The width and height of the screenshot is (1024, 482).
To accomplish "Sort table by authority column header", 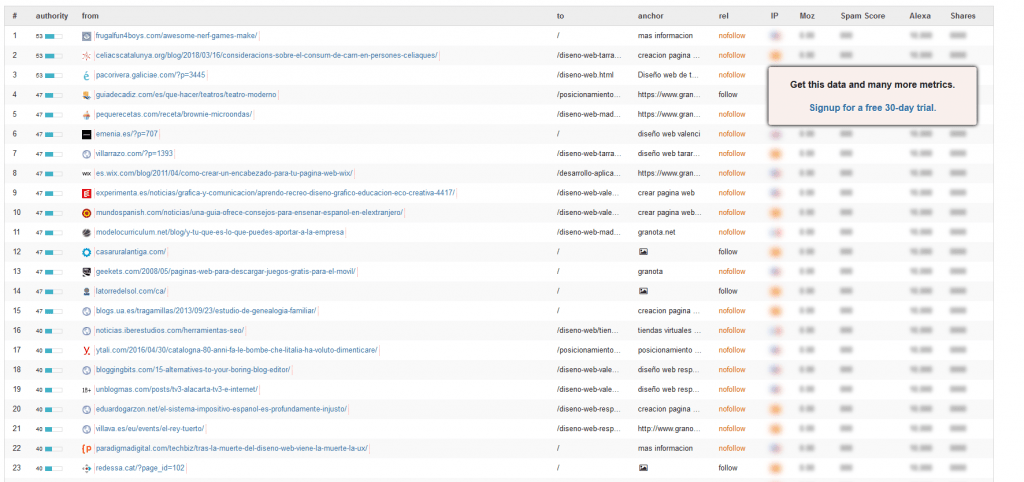I will (50, 16).
